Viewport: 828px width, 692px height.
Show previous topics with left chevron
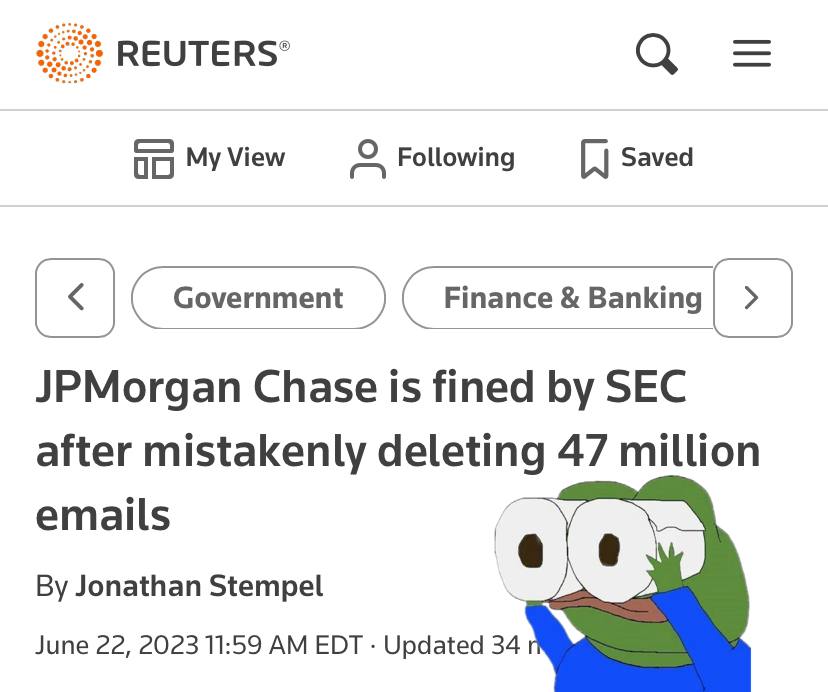click(75, 297)
